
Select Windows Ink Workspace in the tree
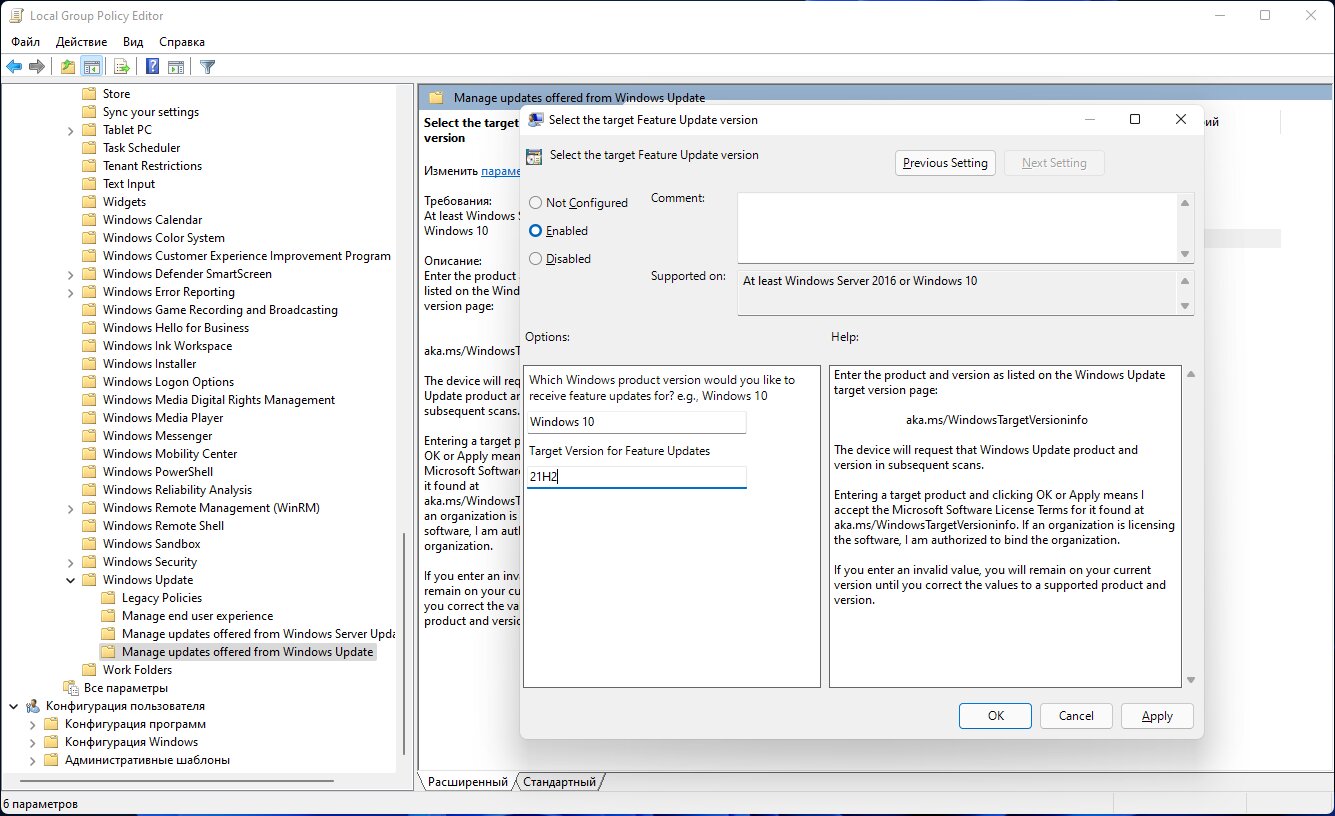click(x=167, y=346)
